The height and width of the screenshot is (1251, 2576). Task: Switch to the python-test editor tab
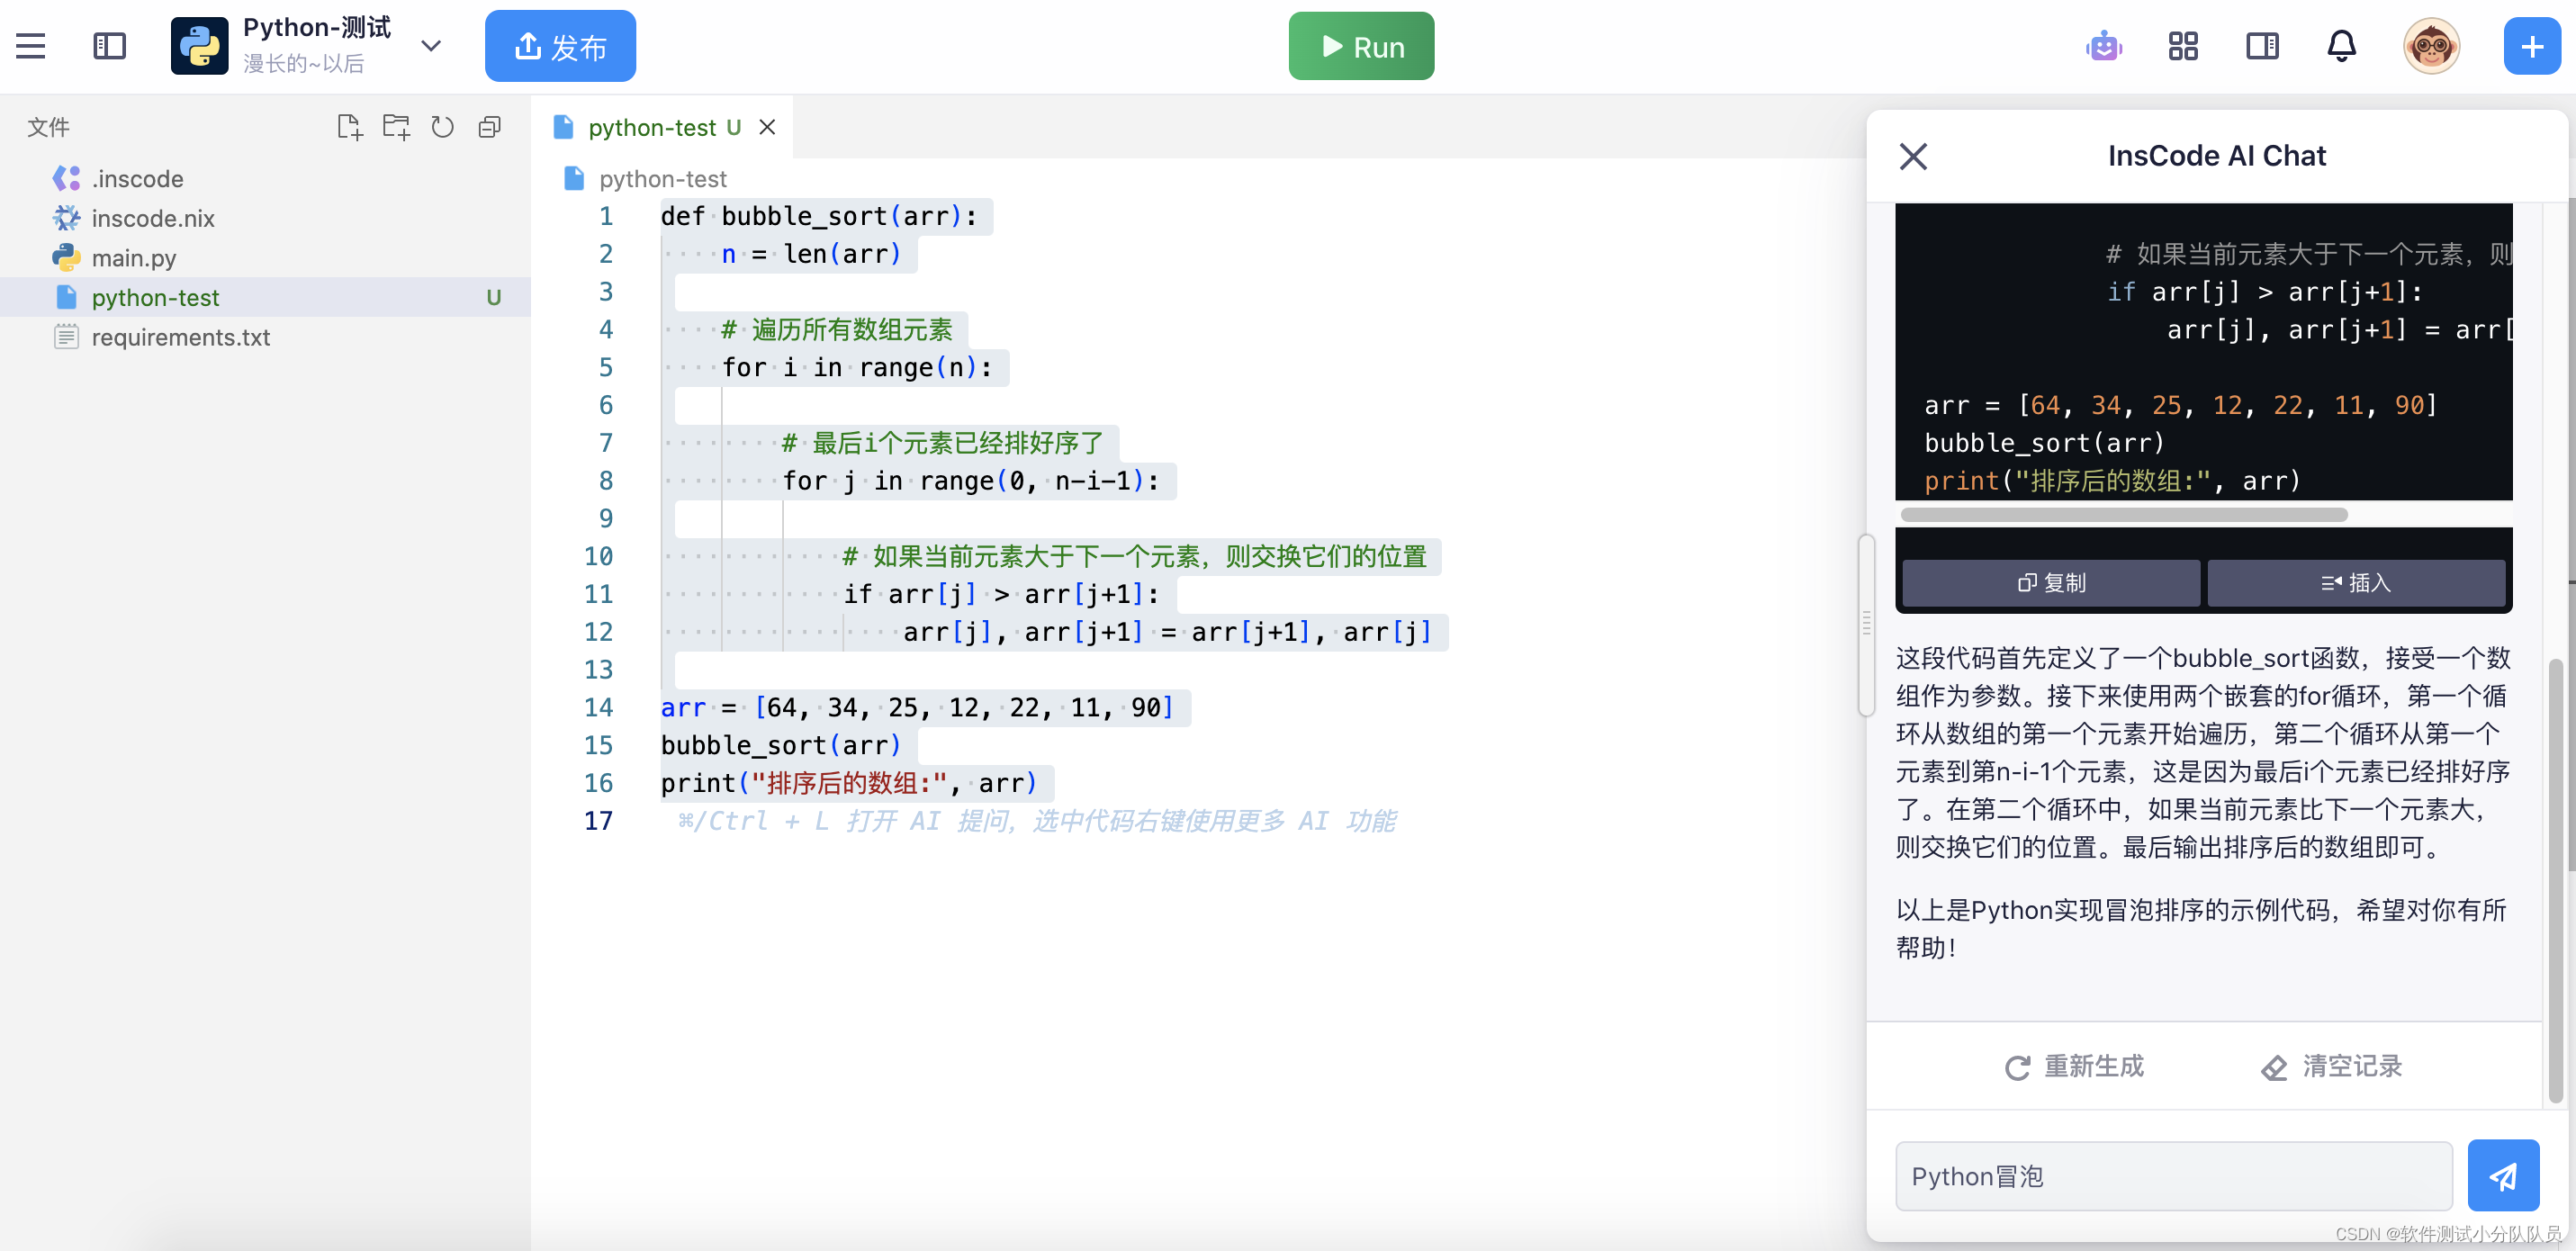point(651,127)
